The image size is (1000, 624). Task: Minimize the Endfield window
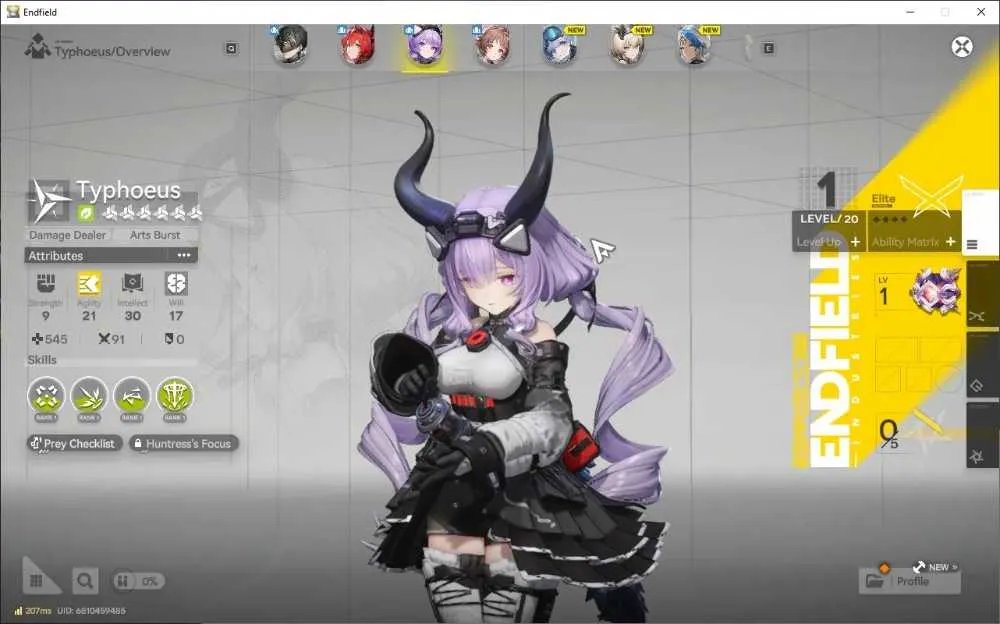pos(911,12)
